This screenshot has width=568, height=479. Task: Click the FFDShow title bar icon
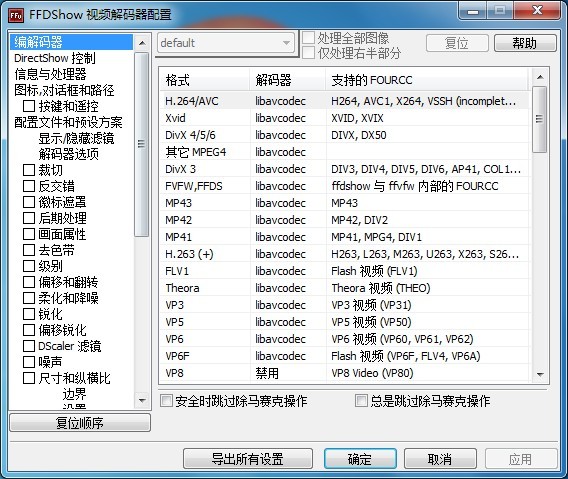[x=16, y=15]
